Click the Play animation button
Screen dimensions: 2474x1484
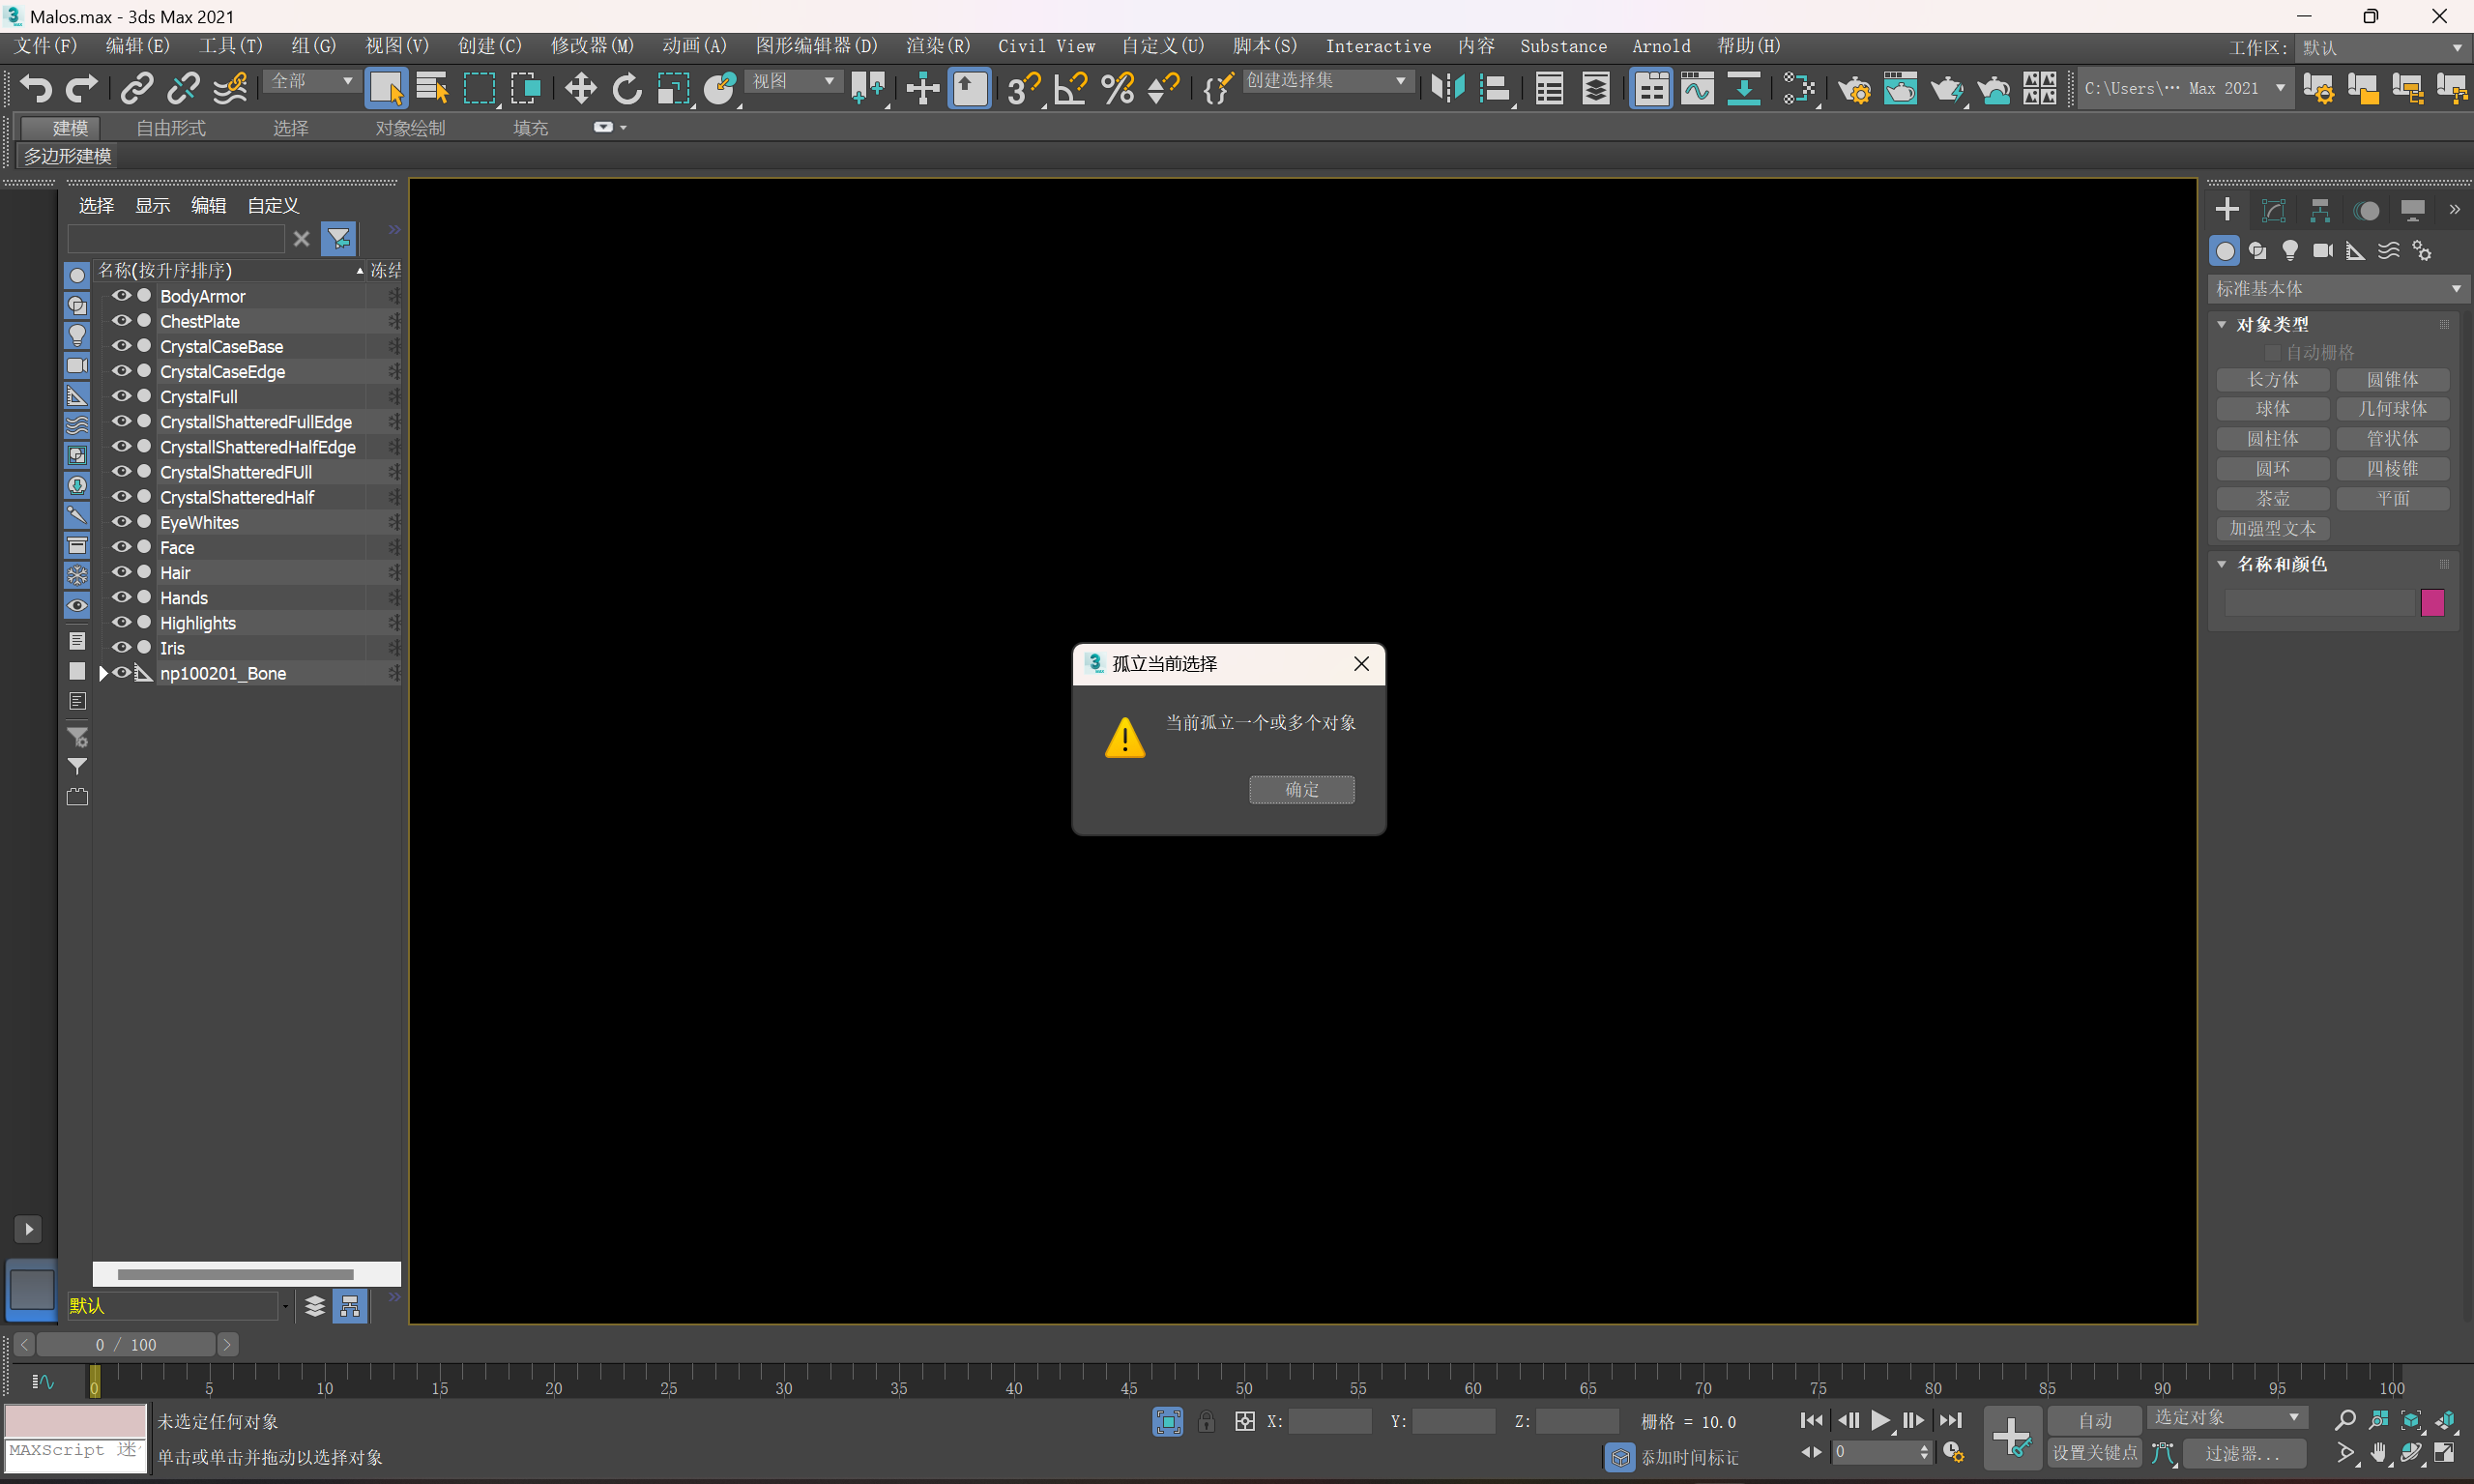coord(1880,1420)
